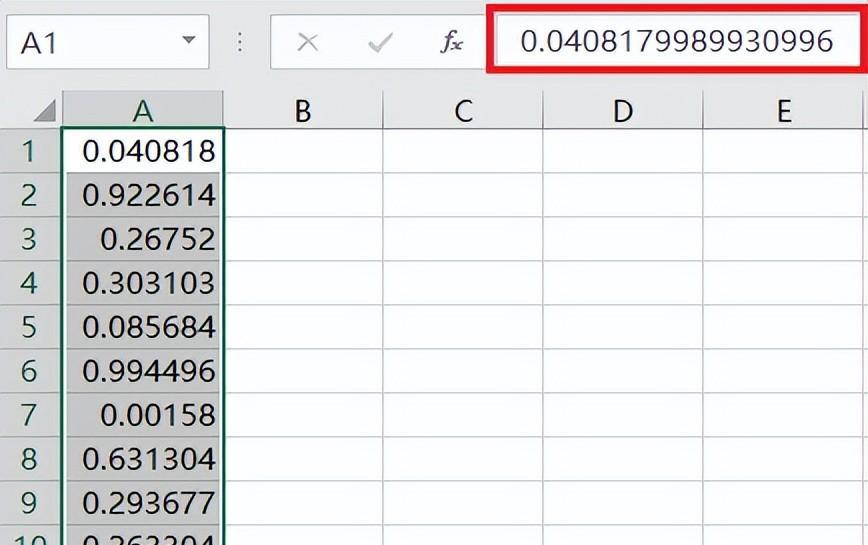
Task: Click cell containing 0.293677
Action: tap(143, 503)
